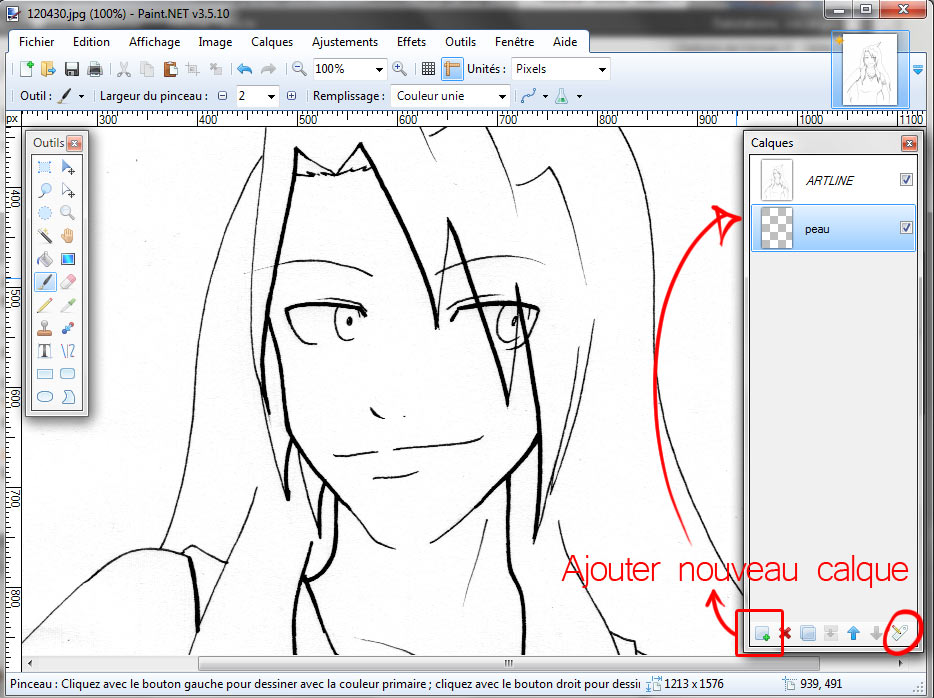Select the Pencil tool
The image size is (934, 698).
coord(45,305)
